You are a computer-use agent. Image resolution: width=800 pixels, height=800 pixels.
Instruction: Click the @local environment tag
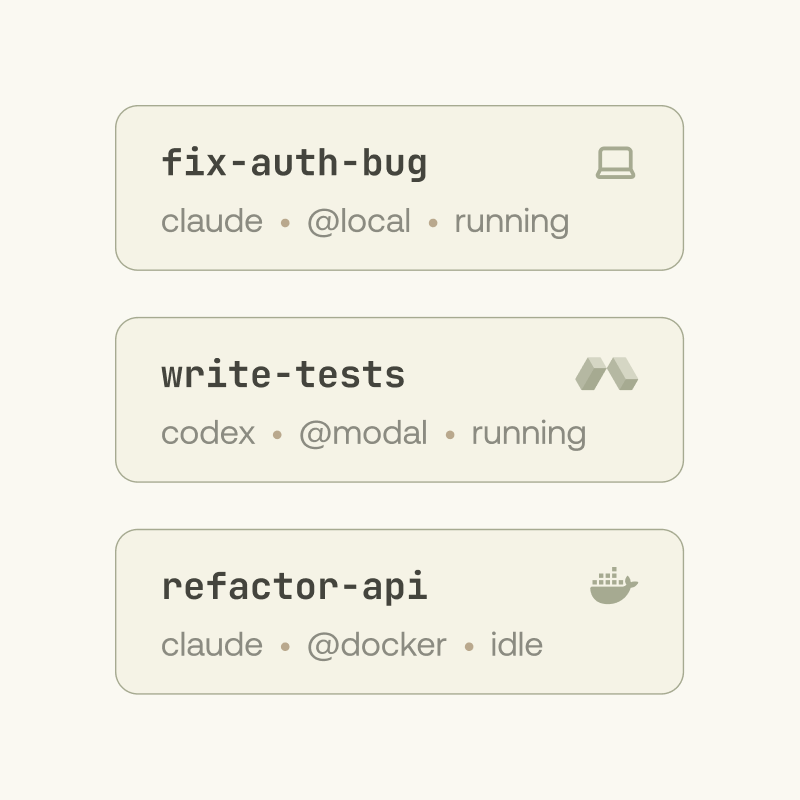pos(360,221)
